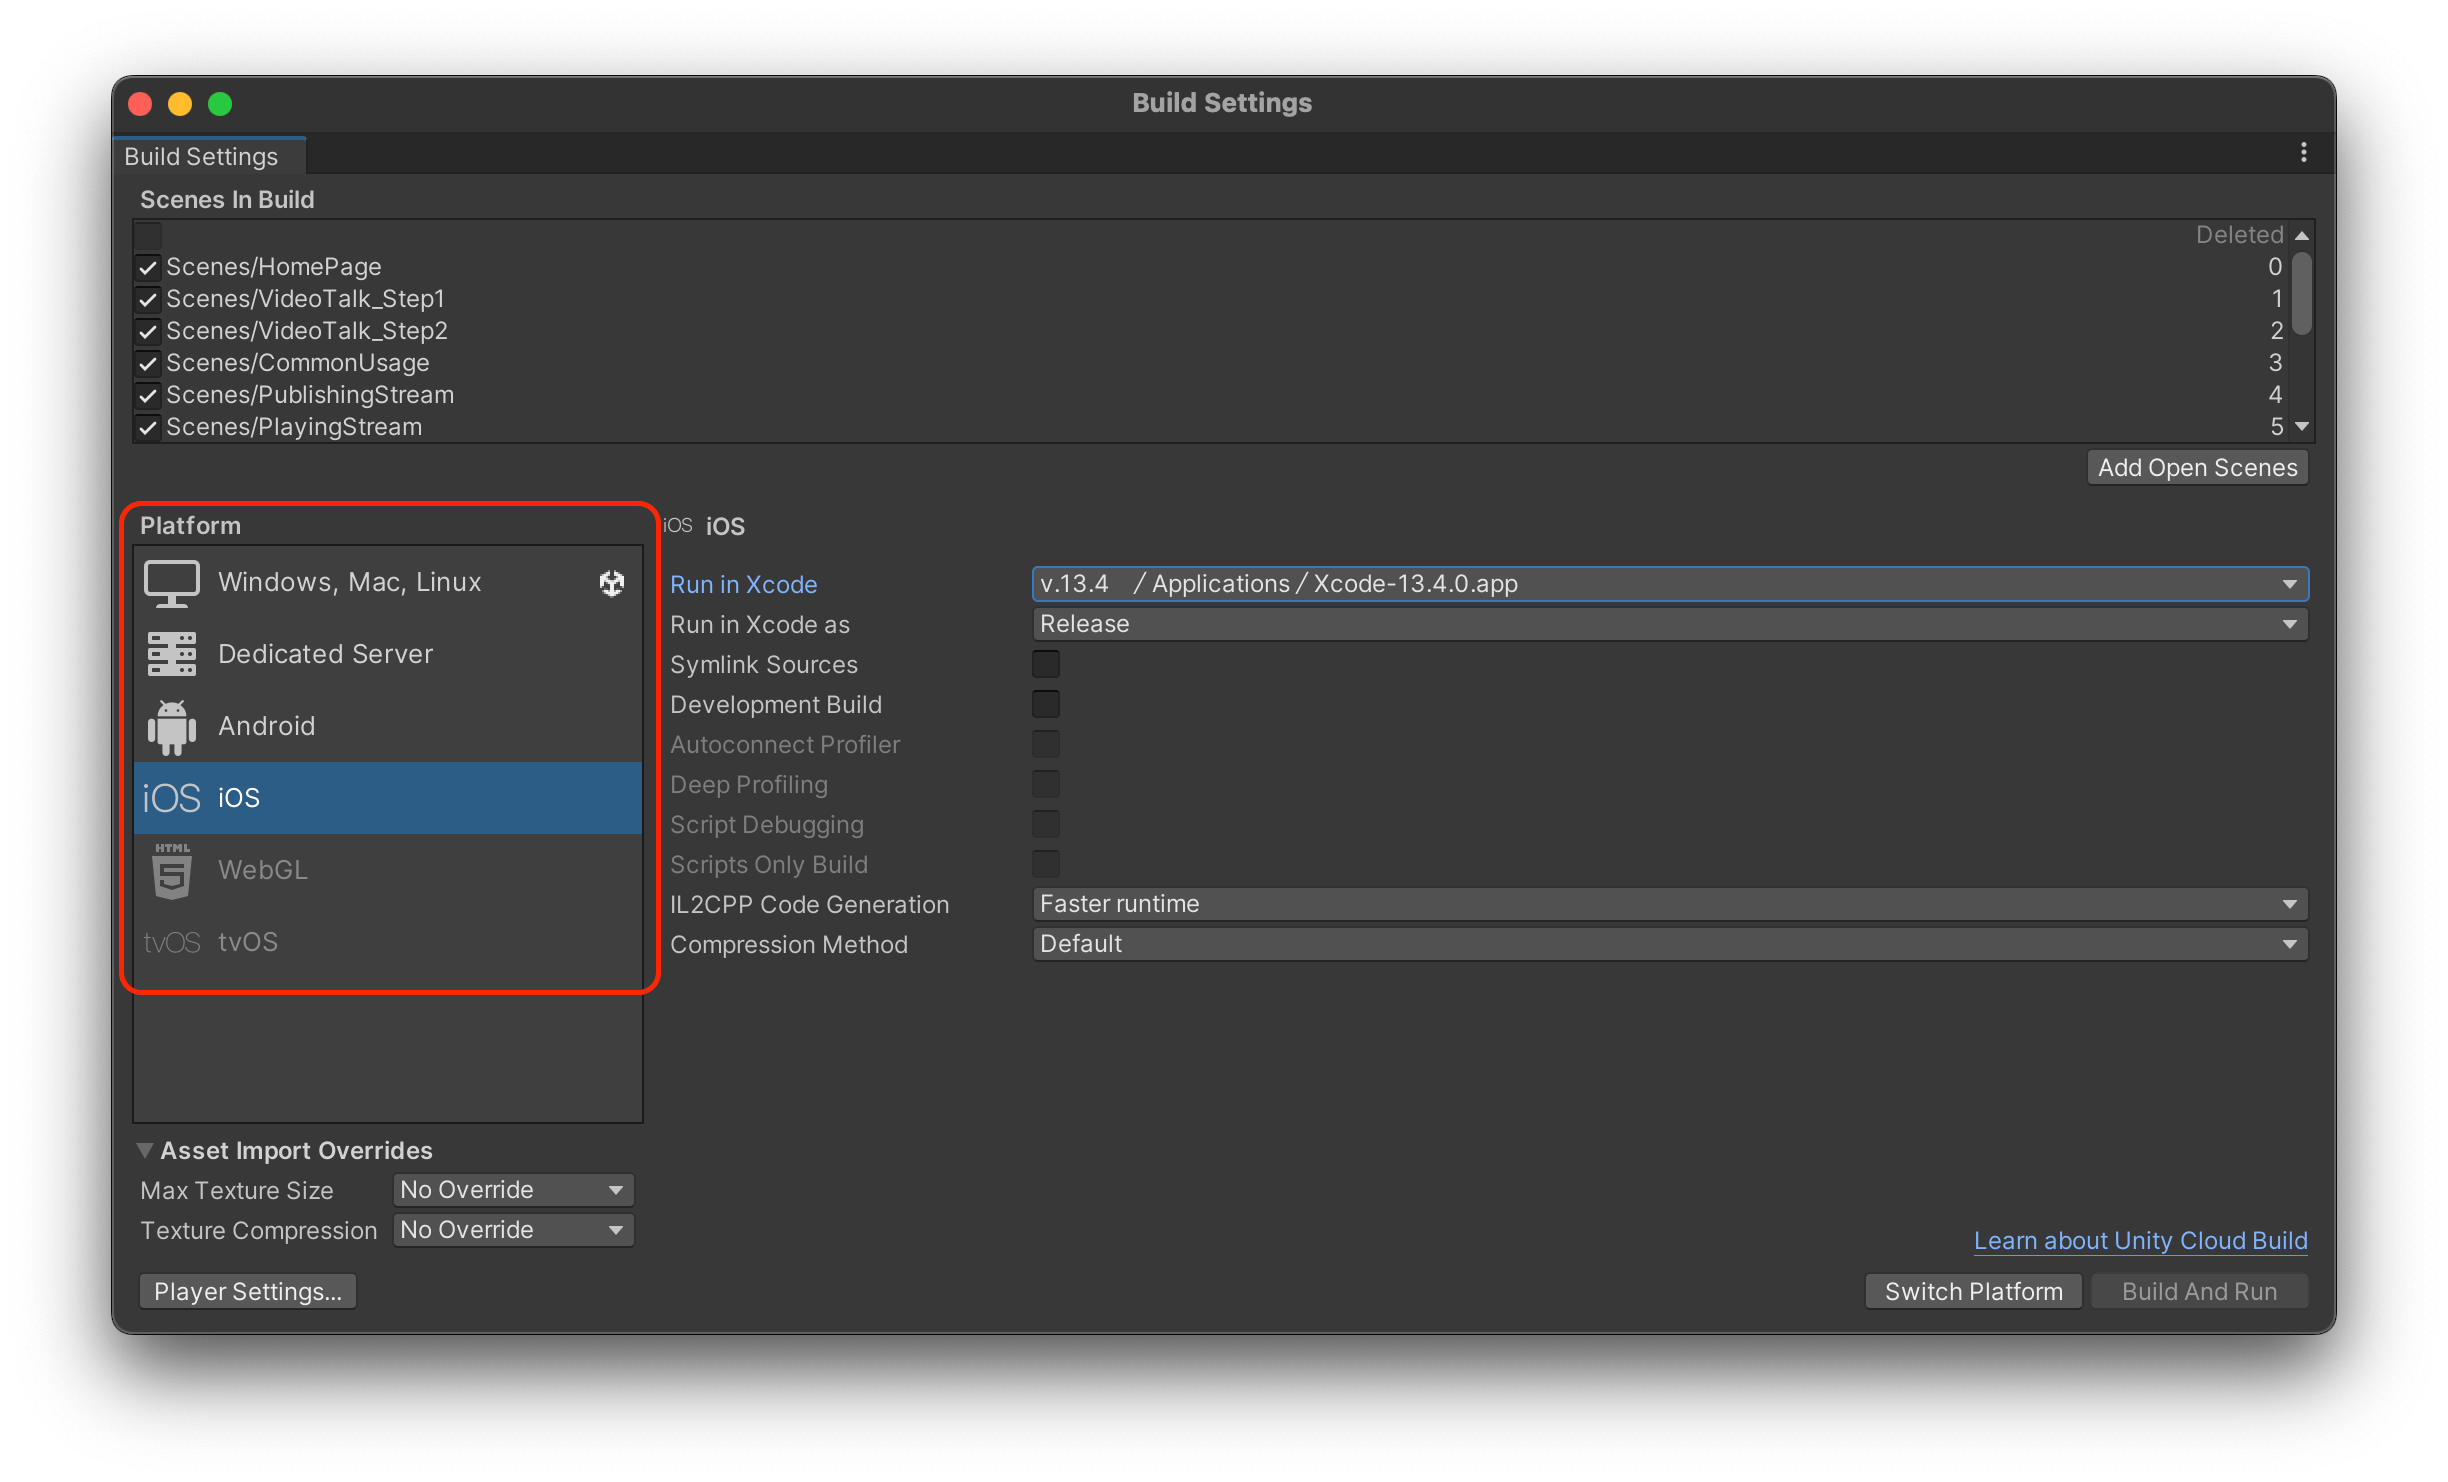The height and width of the screenshot is (1482, 2448).
Task: Click the Switch Platform button
Action: pyautogui.click(x=1972, y=1291)
